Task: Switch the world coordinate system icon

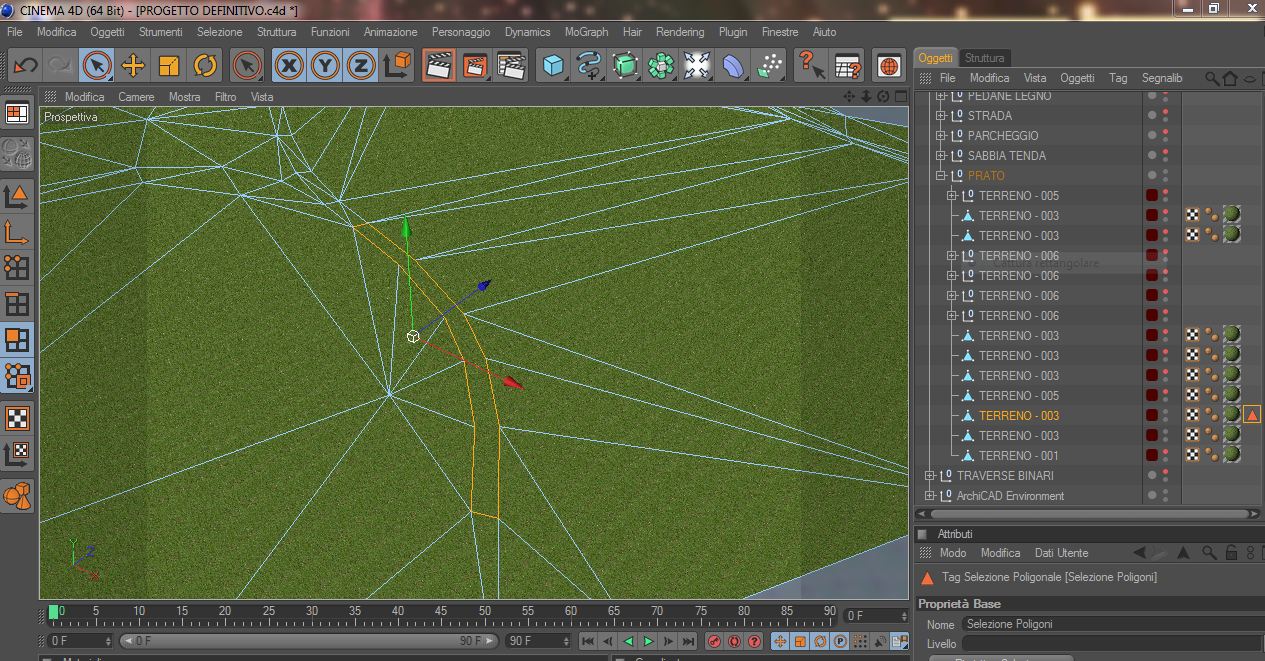Action: point(397,66)
